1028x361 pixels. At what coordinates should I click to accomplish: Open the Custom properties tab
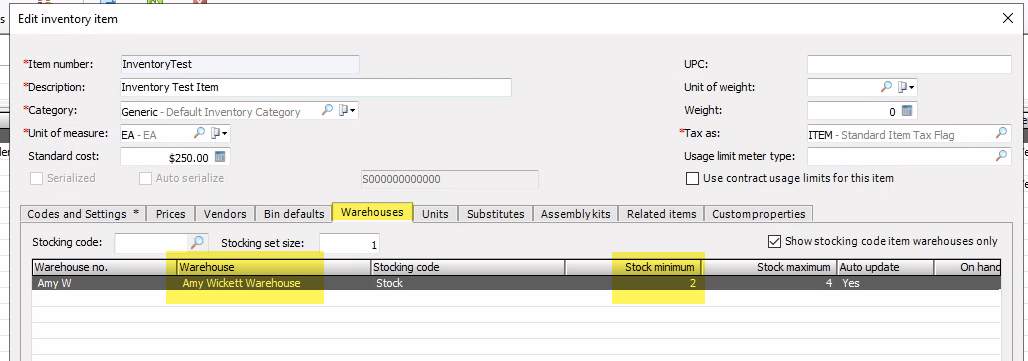click(759, 214)
